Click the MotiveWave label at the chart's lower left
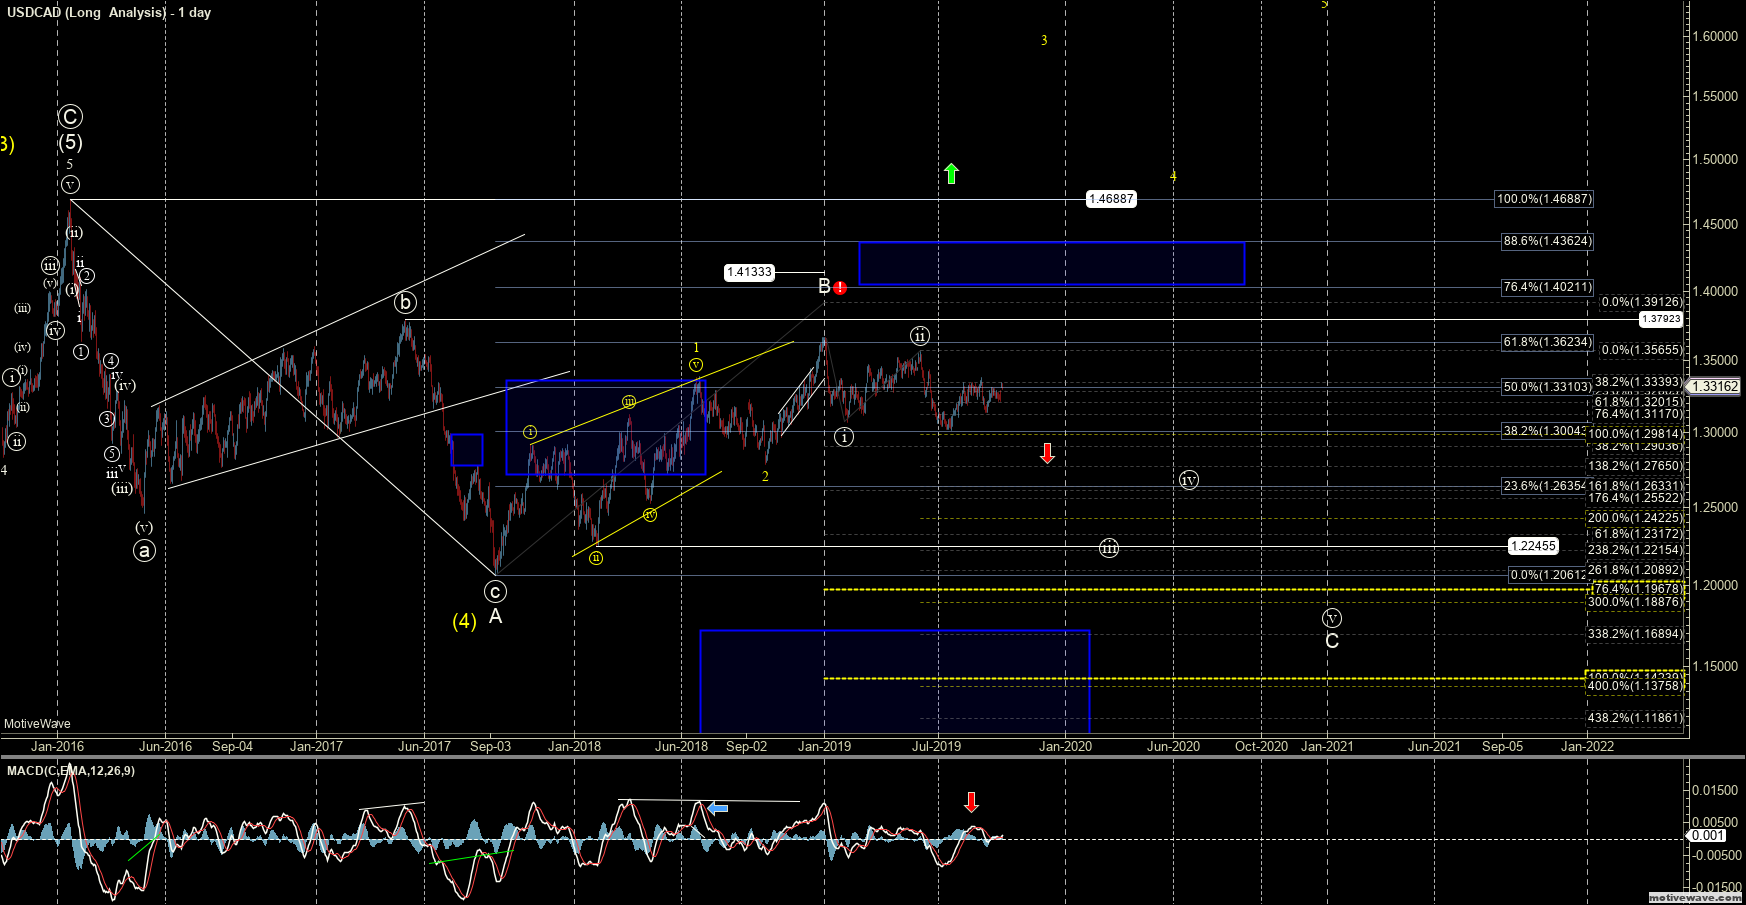Screen dimensions: 1746x905 [37, 724]
